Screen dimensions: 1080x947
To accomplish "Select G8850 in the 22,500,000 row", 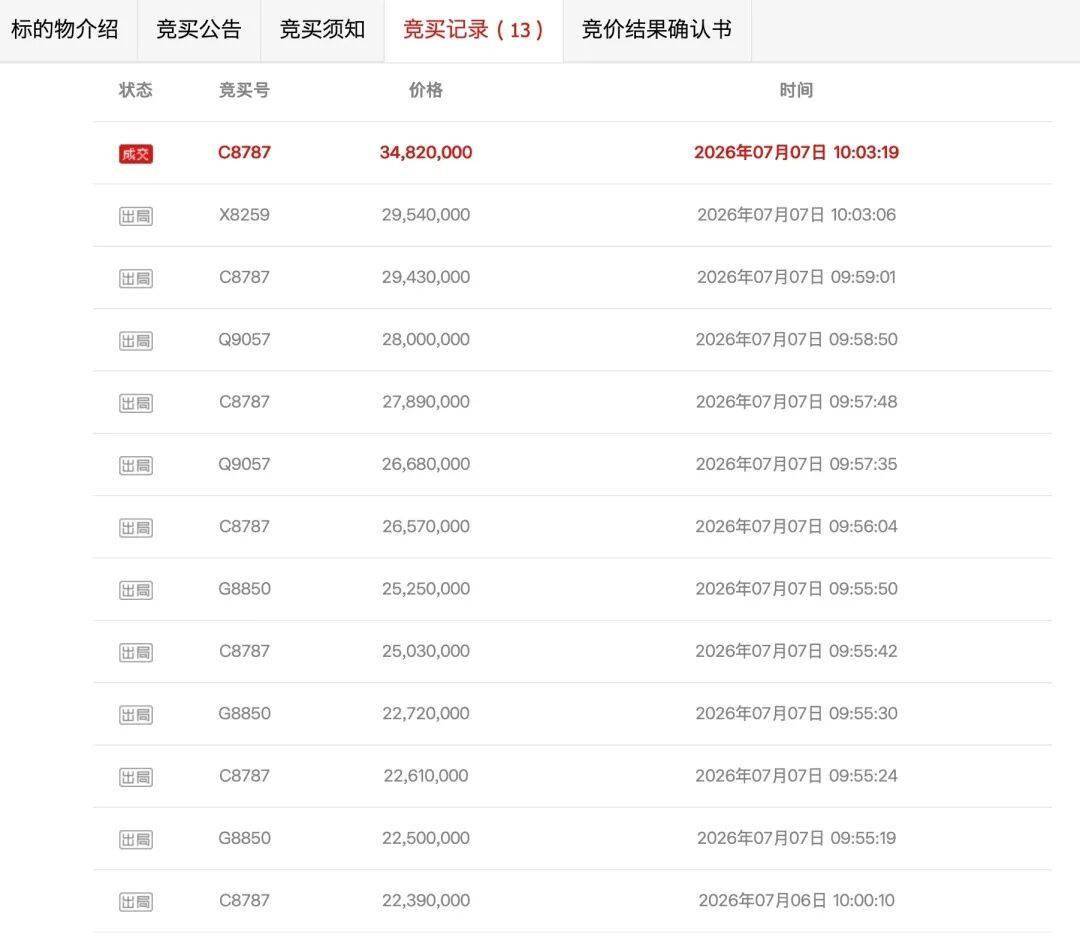I will click(245, 838).
